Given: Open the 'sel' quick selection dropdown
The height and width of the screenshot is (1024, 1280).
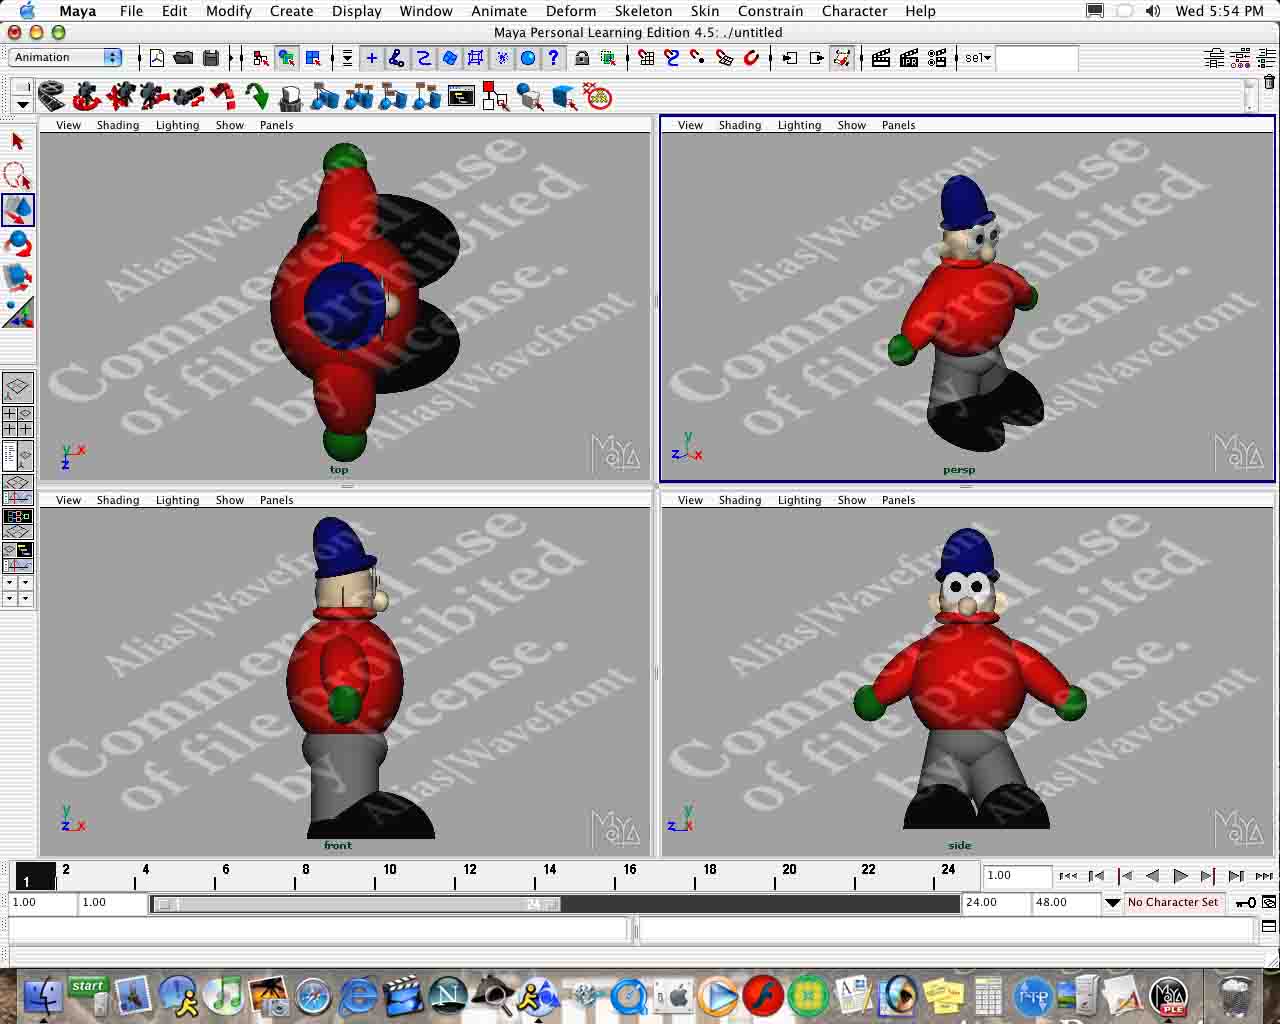Looking at the screenshot, I should point(977,58).
